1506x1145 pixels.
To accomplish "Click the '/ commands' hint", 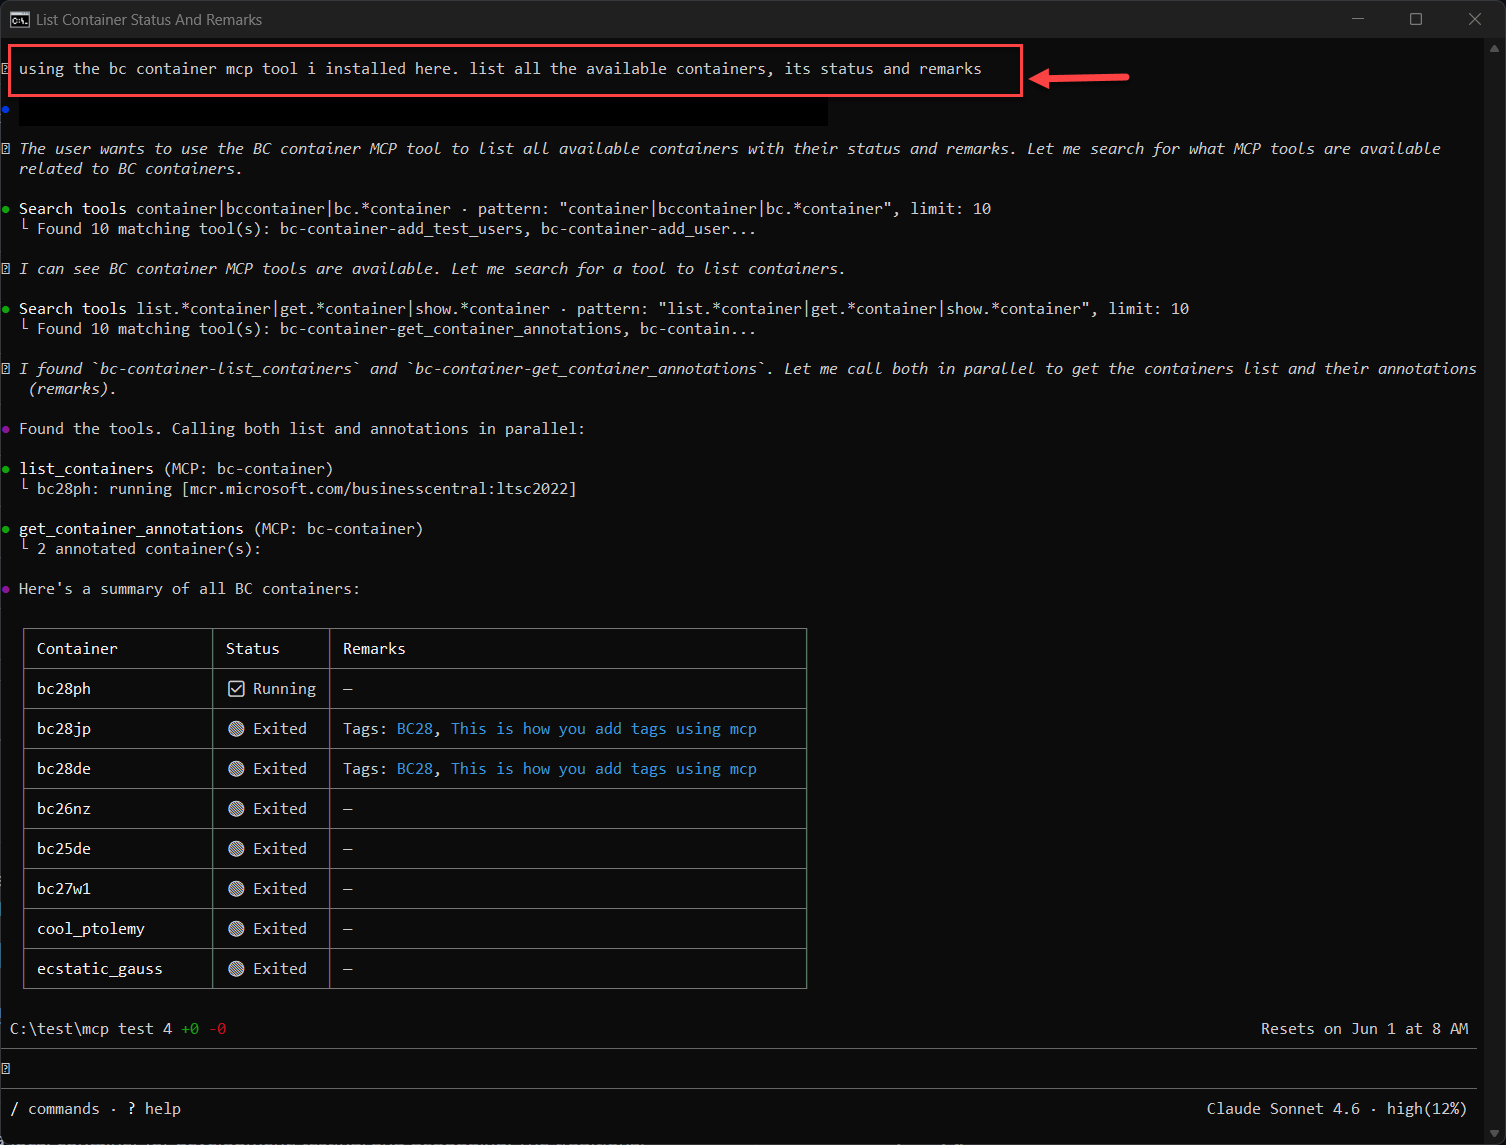I will [x=55, y=1109].
